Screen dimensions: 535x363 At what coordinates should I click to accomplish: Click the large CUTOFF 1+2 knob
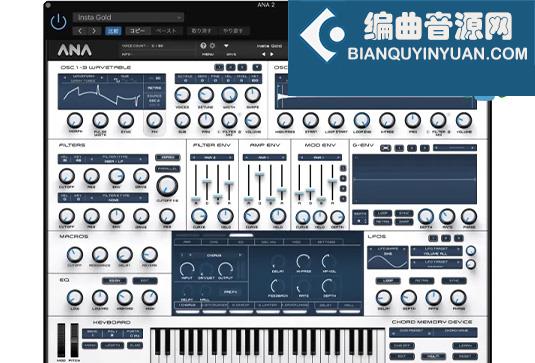[167, 186]
